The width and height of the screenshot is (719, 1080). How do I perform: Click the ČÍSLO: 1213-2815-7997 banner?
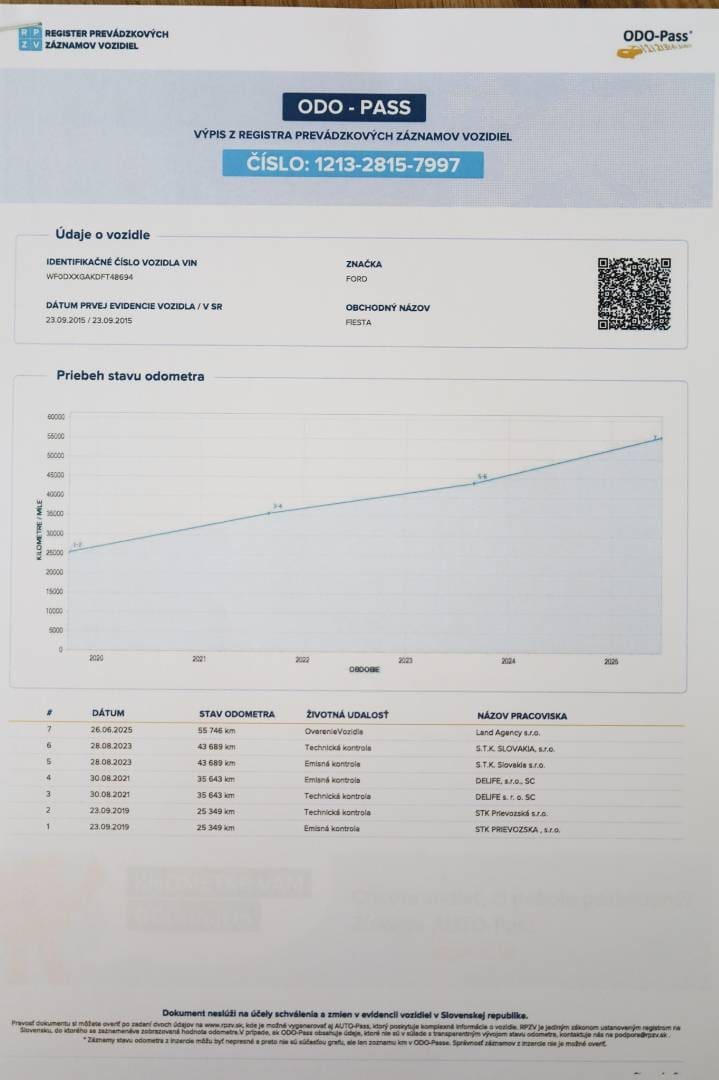tap(353, 164)
